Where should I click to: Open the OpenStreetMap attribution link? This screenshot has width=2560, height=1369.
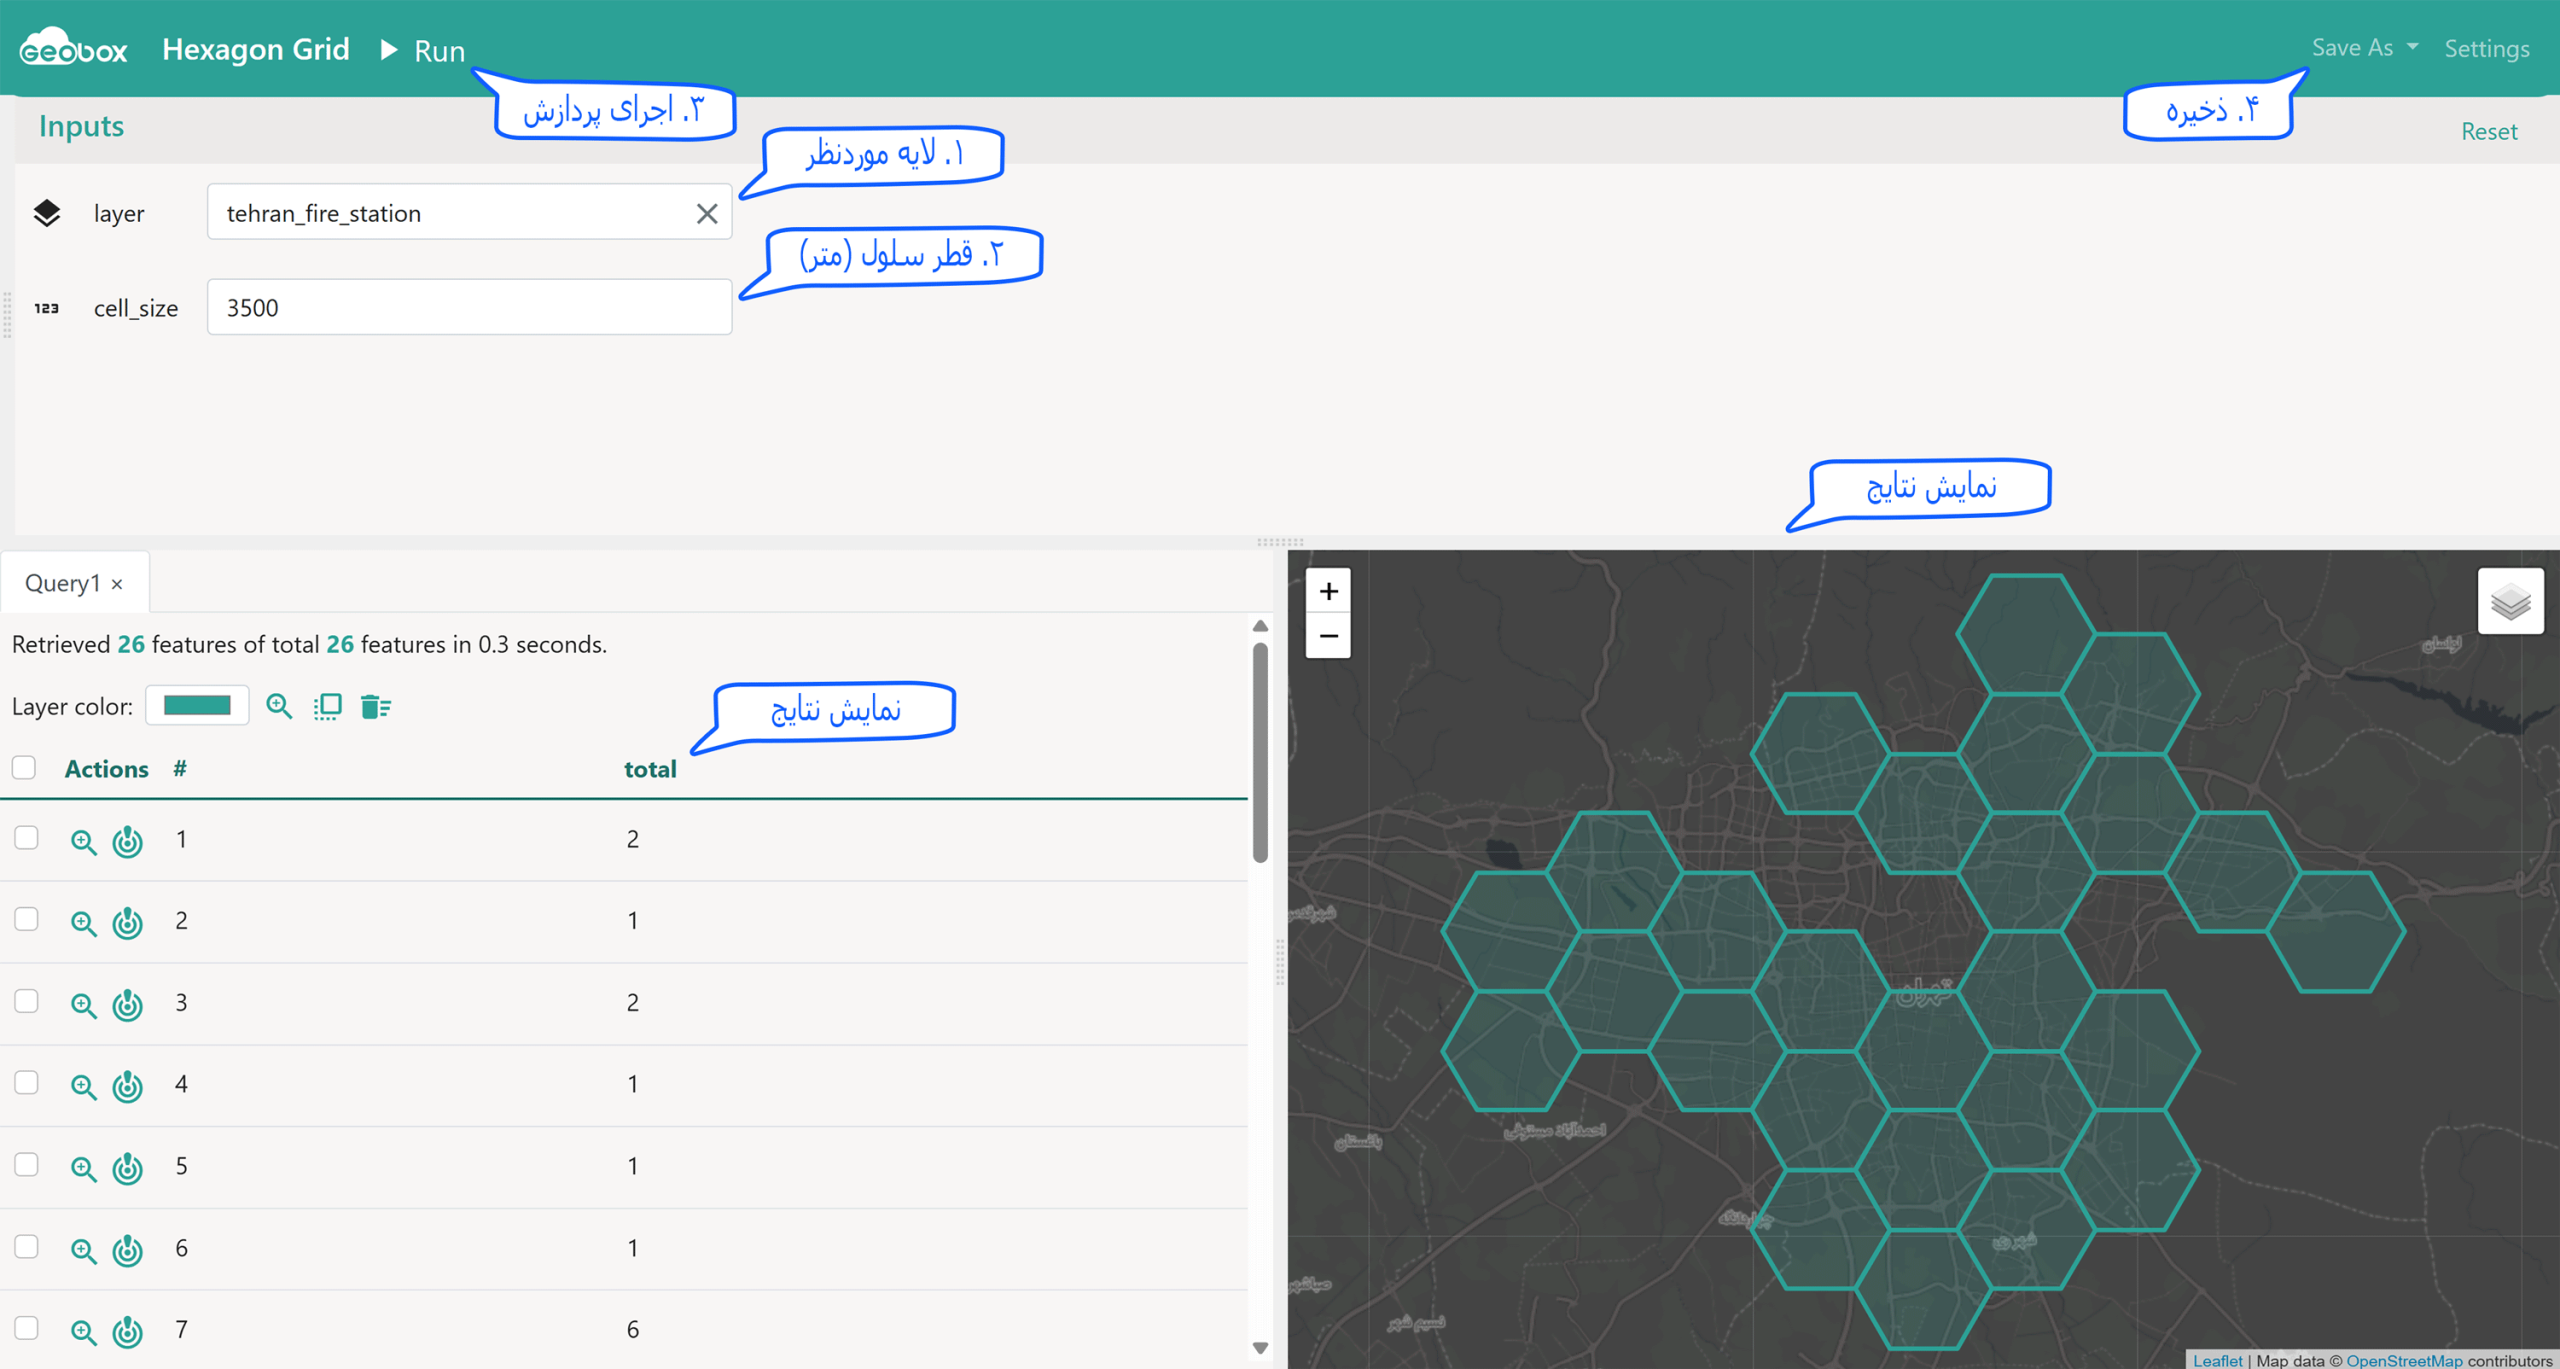pyautogui.click(x=2404, y=1360)
